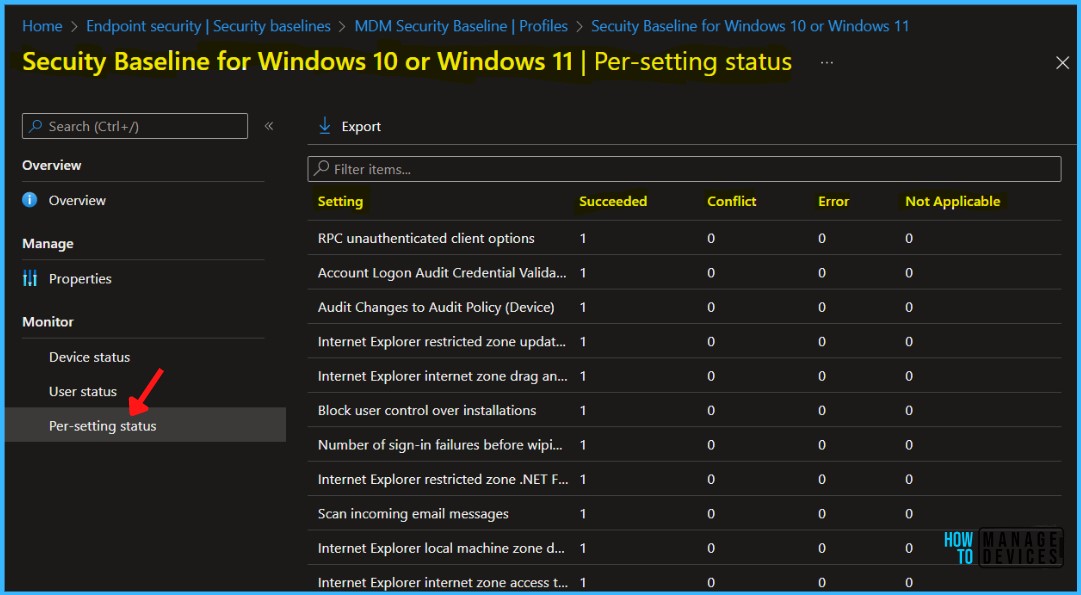The height and width of the screenshot is (595, 1081).
Task: Select Internet Explorer restricted zone updat... row
Action: coord(684,341)
